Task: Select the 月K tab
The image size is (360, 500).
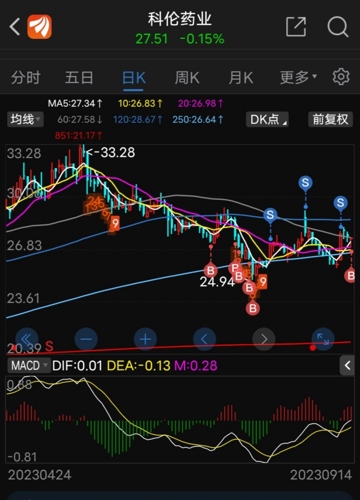Action: click(x=241, y=78)
